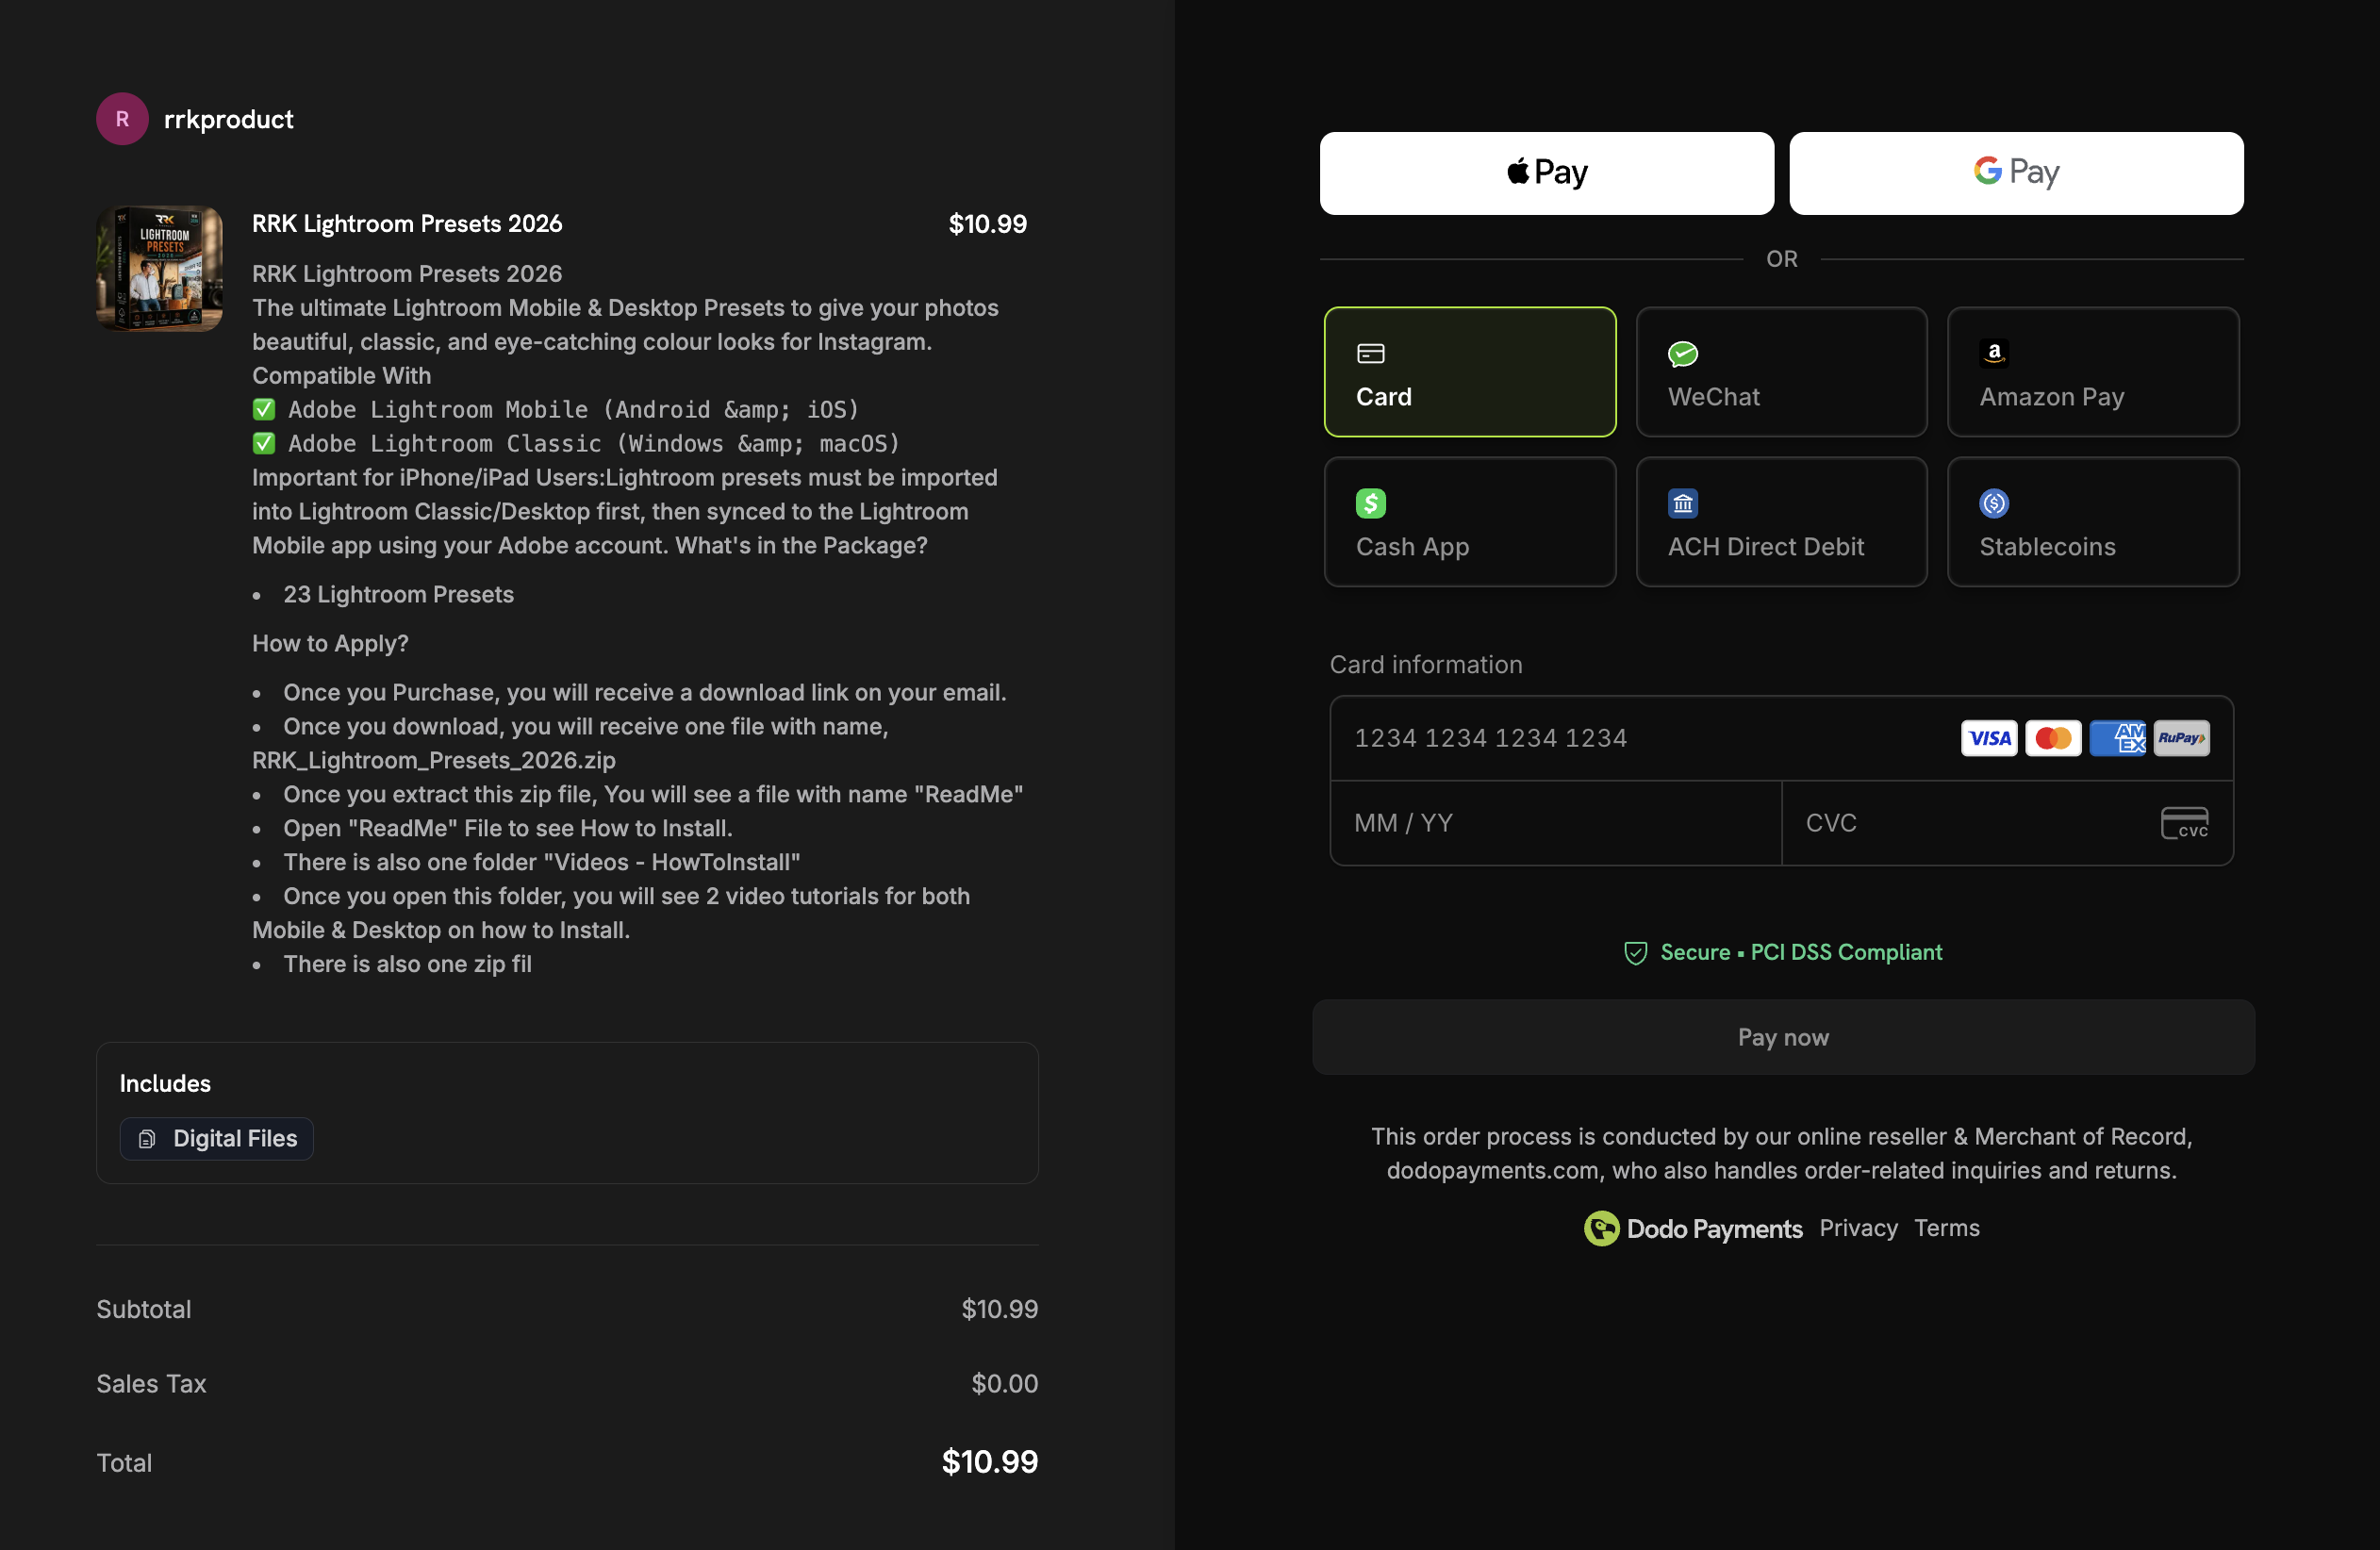Image resolution: width=2380 pixels, height=1550 pixels.
Task: Open the Lightroom Presets product thumbnail
Action: 159,268
